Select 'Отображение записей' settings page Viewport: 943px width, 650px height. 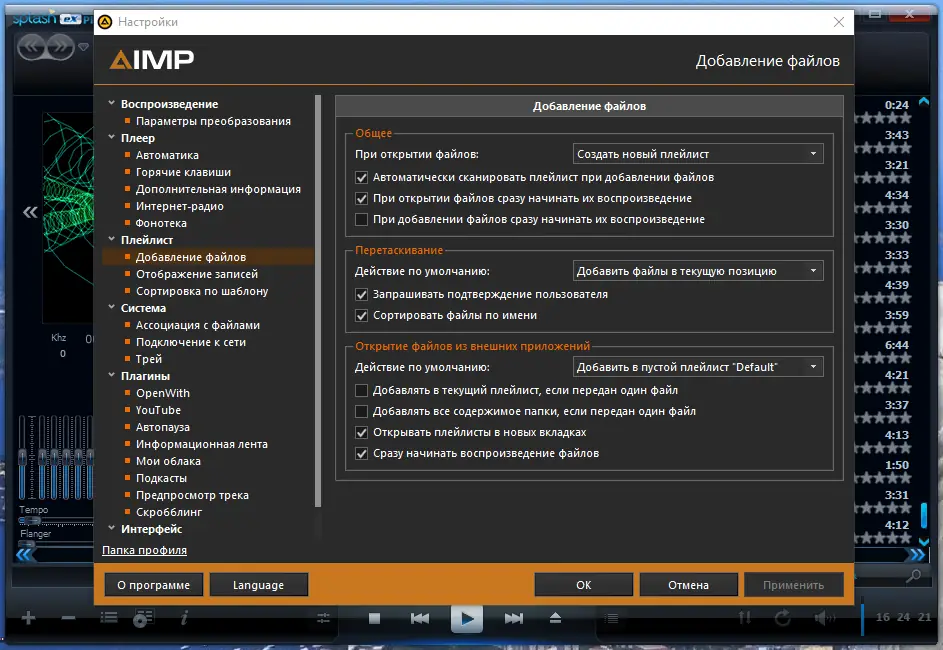point(197,274)
